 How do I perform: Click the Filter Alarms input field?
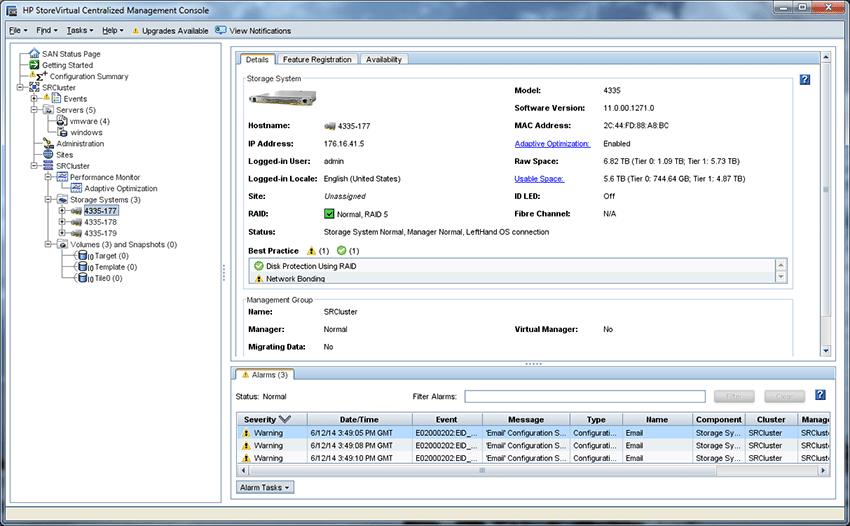[585, 396]
